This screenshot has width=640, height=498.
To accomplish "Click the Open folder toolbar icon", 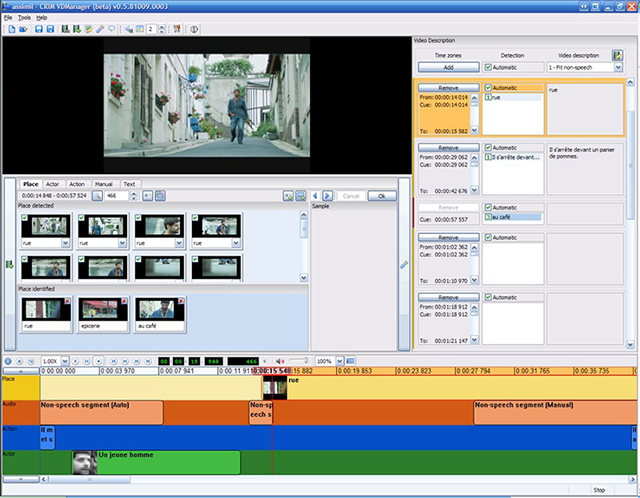I will click(x=23, y=29).
